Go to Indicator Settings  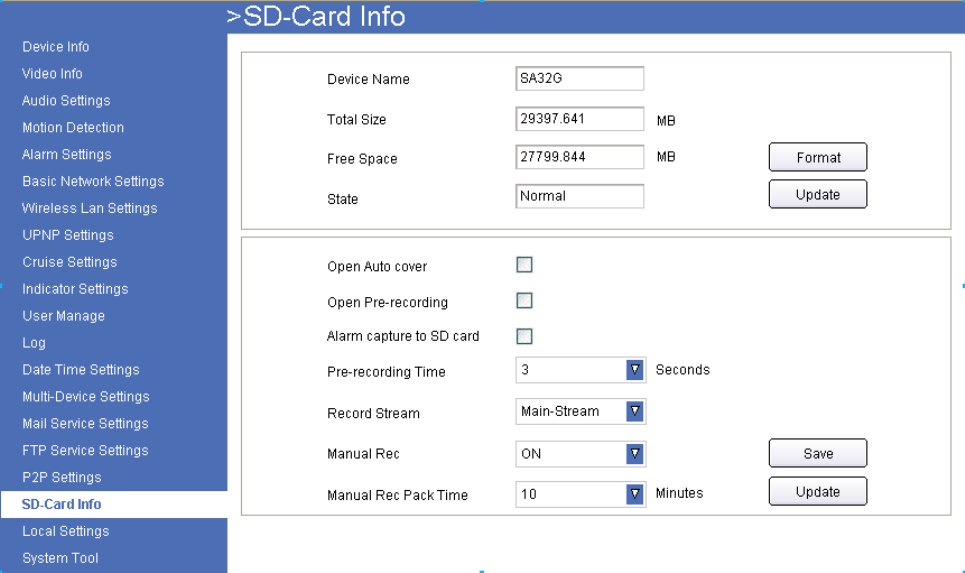tap(75, 289)
